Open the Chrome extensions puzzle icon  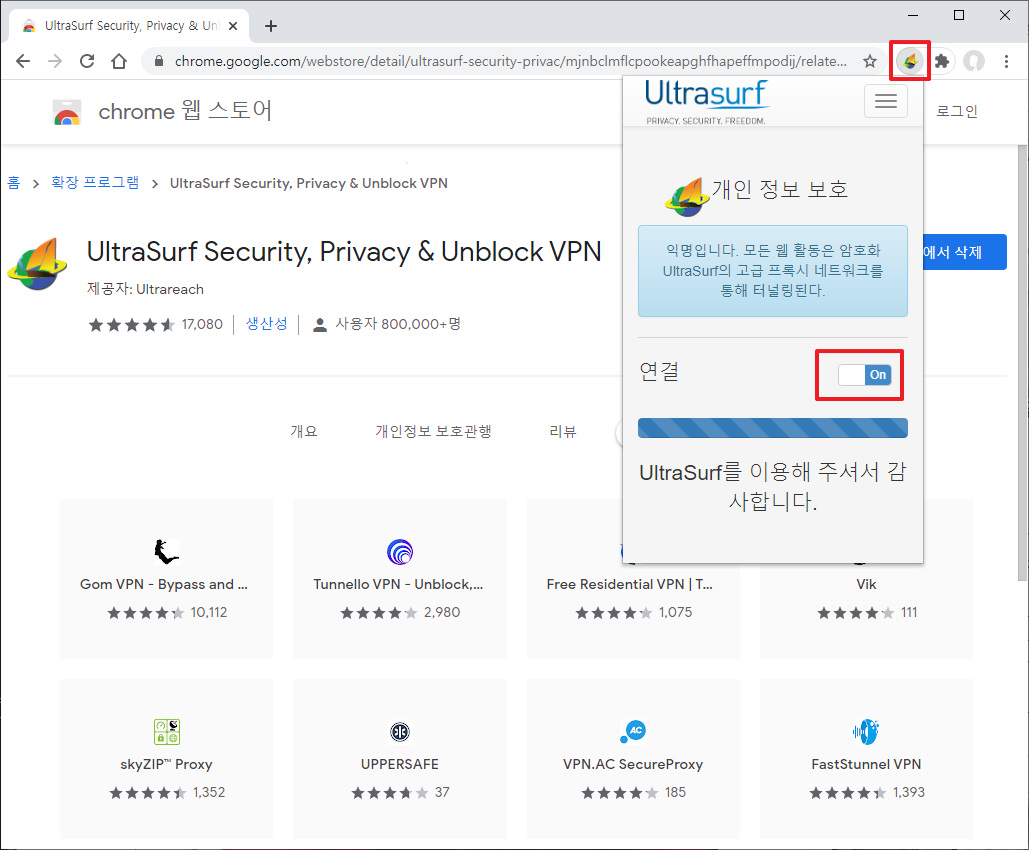click(x=942, y=62)
